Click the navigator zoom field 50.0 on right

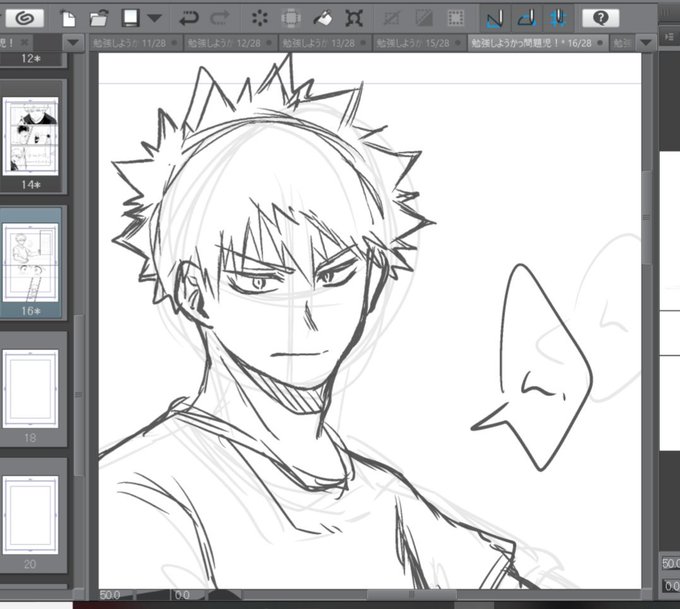click(x=671, y=563)
